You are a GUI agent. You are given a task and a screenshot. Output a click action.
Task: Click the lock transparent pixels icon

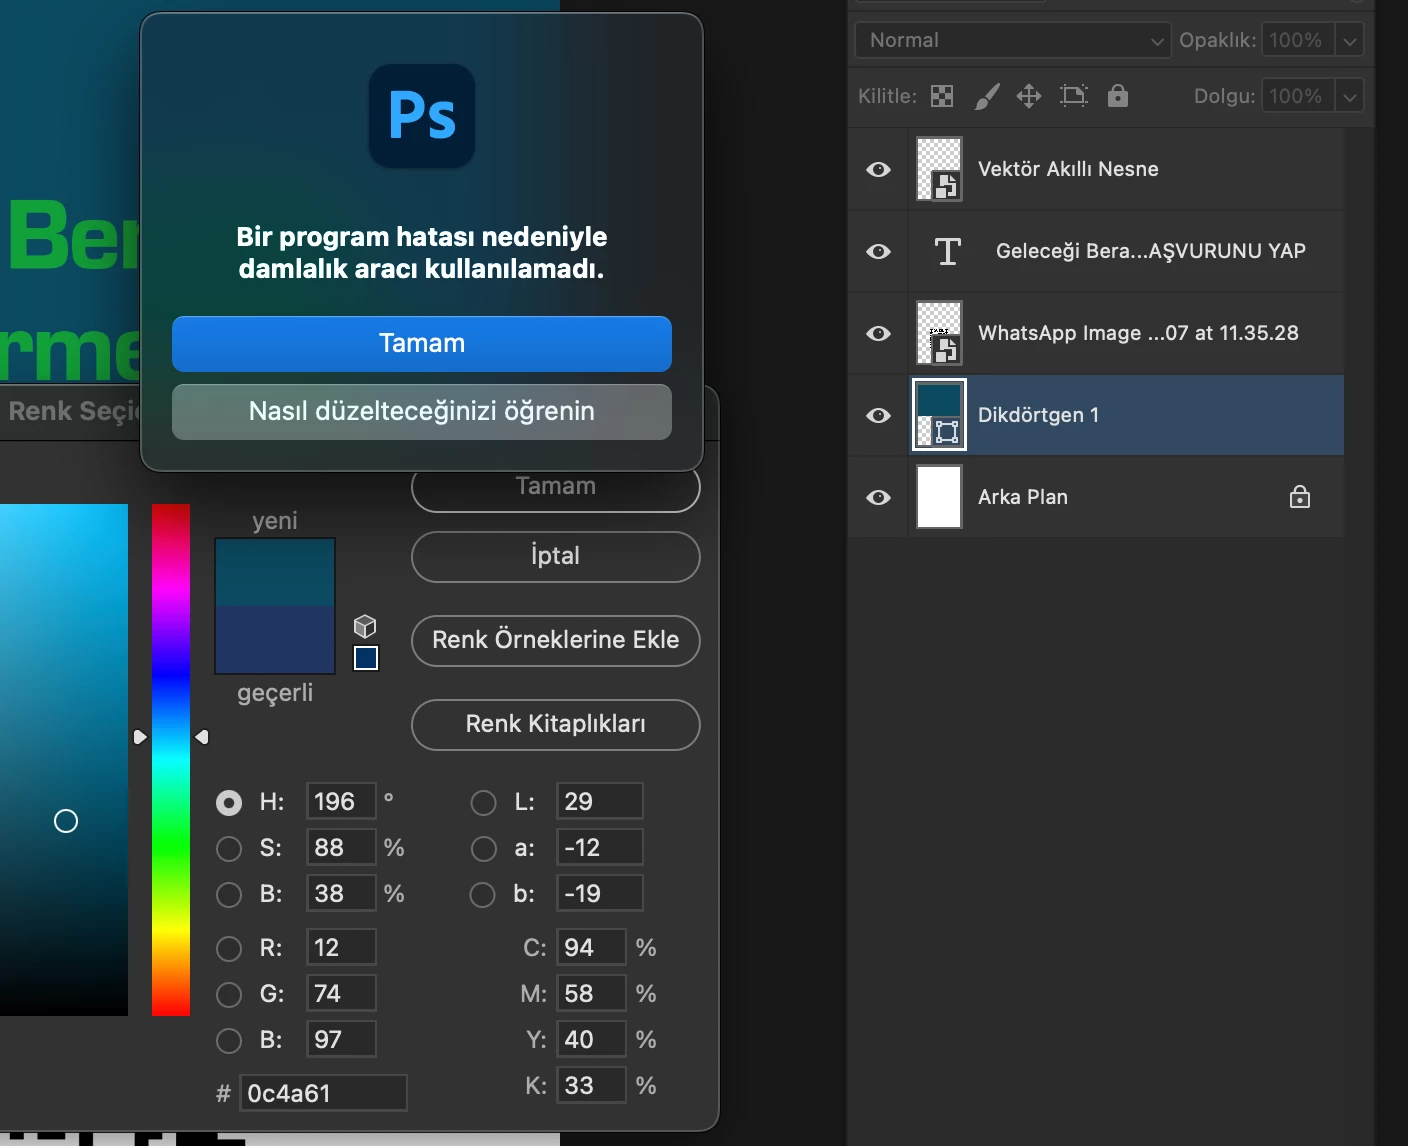click(x=942, y=96)
